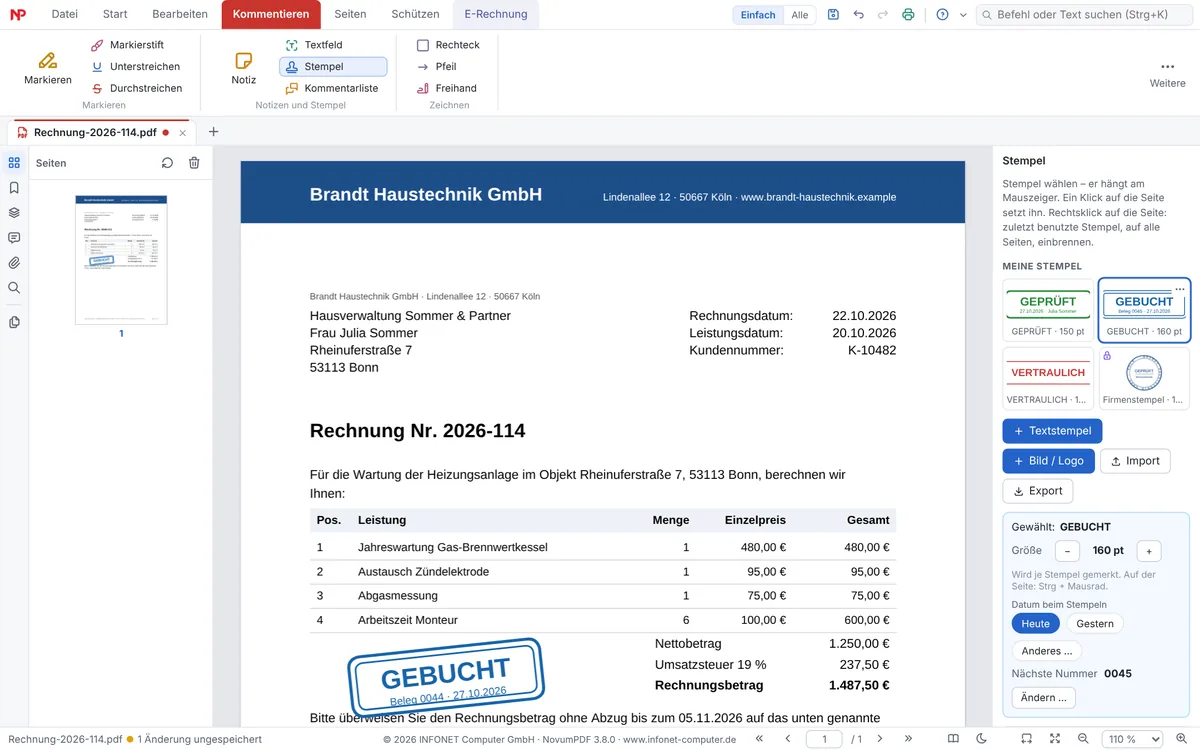The width and height of the screenshot is (1200, 750).
Task: Switch to the Seiten ribbon tab
Action: tap(350, 14)
